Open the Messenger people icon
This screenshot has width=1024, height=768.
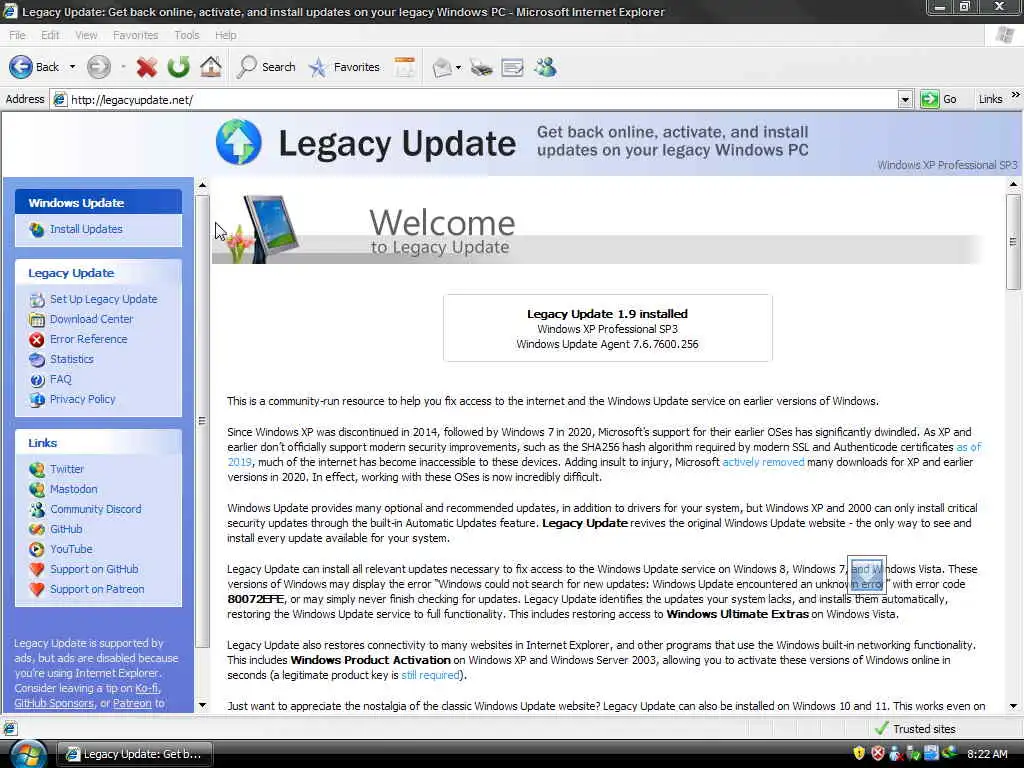[545, 67]
